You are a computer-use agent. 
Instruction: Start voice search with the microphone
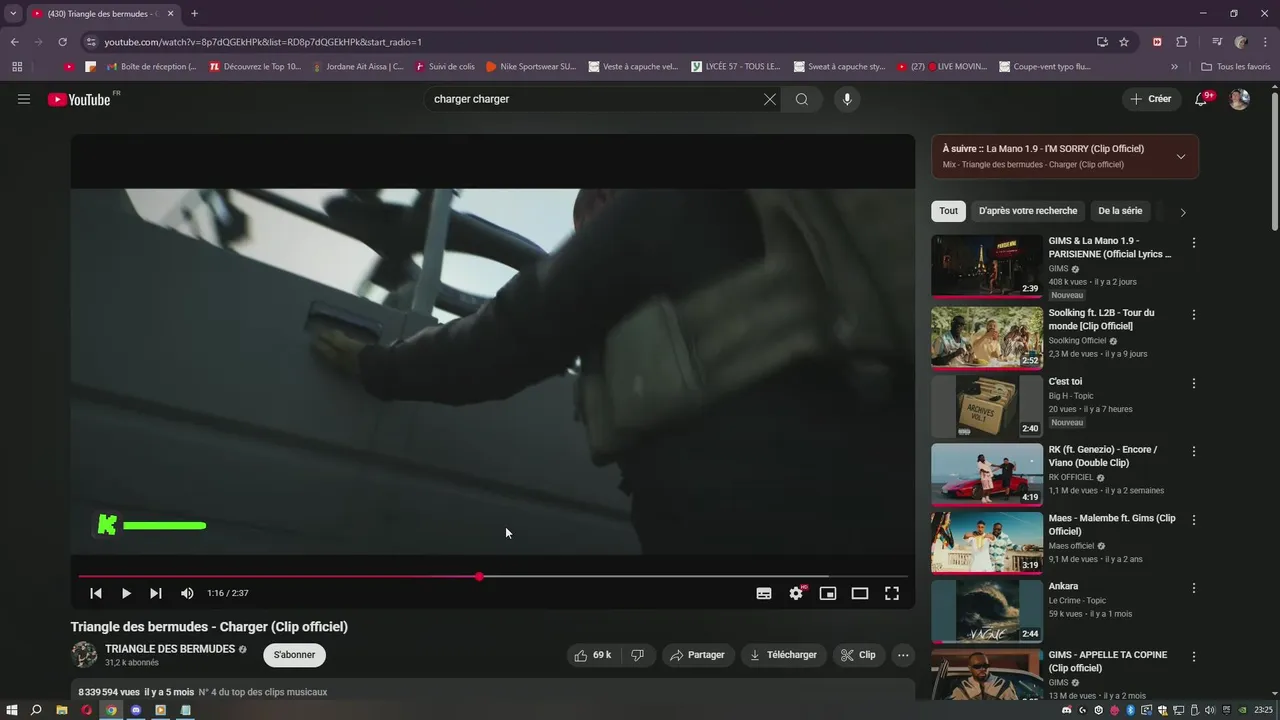pos(847,99)
